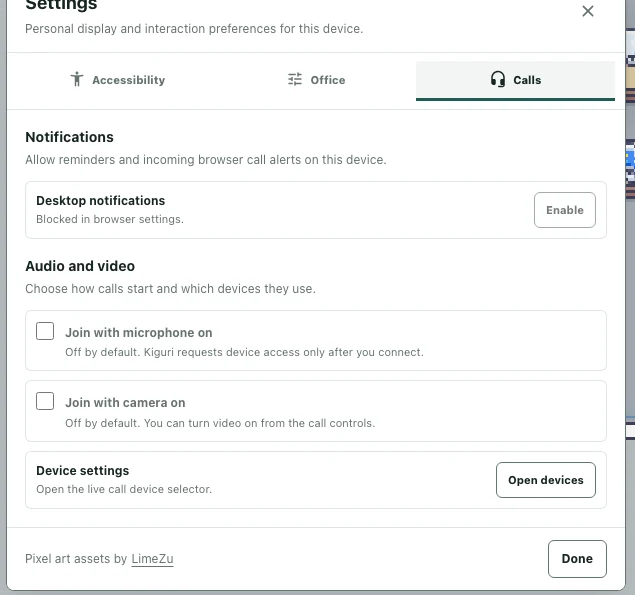This screenshot has width=635, height=595.
Task: Click the Device settings label
Action: pos(83,471)
